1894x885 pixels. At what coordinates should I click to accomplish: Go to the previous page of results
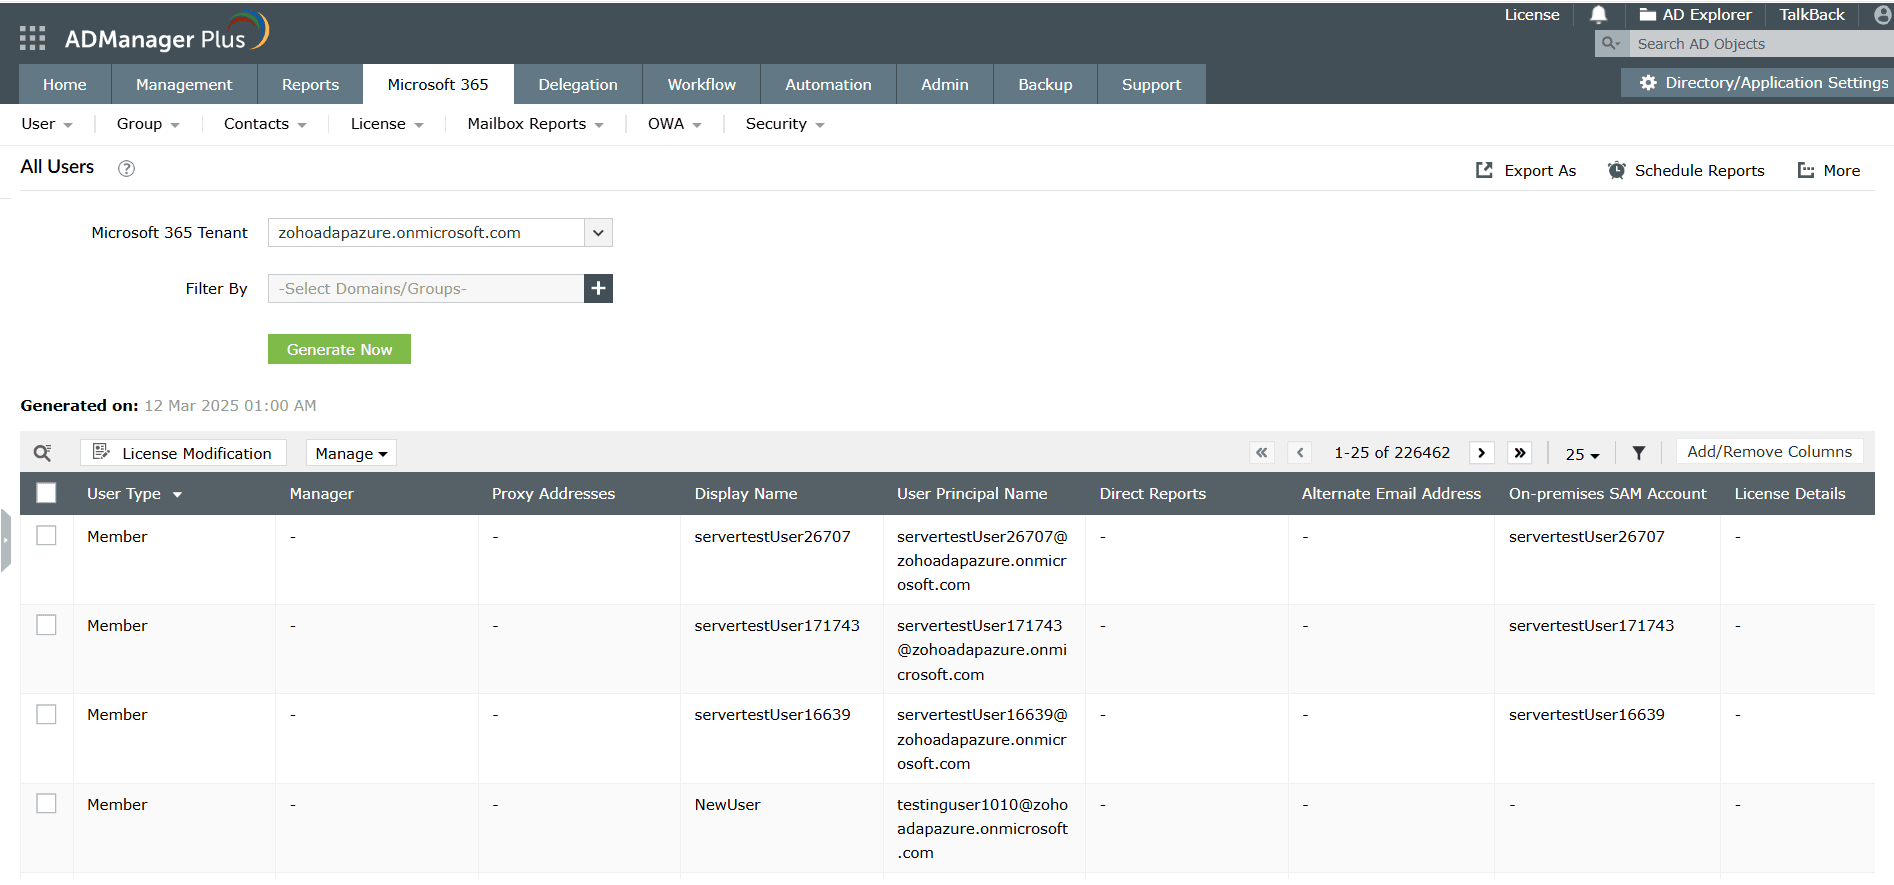click(1300, 453)
